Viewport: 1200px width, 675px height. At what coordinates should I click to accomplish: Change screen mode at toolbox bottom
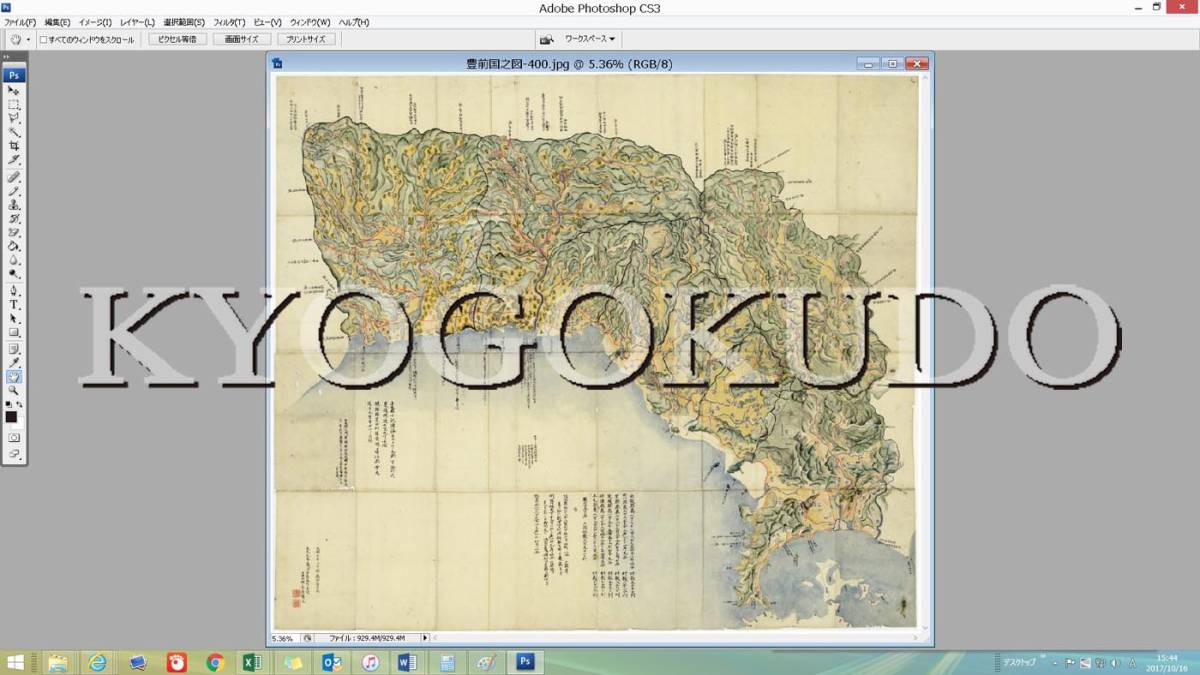tap(14, 454)
